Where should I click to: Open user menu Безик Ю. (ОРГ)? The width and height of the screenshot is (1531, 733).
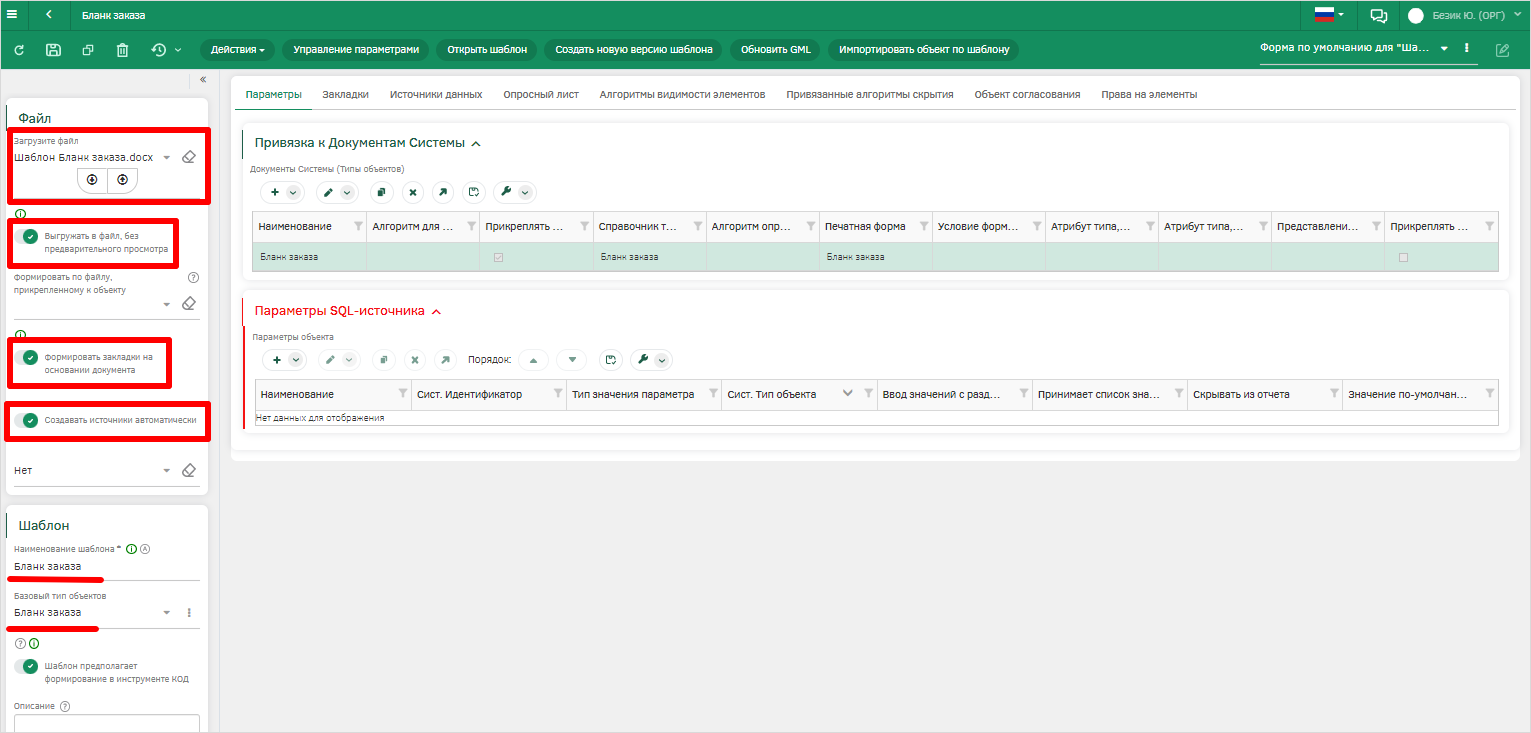click(1463, 15)
